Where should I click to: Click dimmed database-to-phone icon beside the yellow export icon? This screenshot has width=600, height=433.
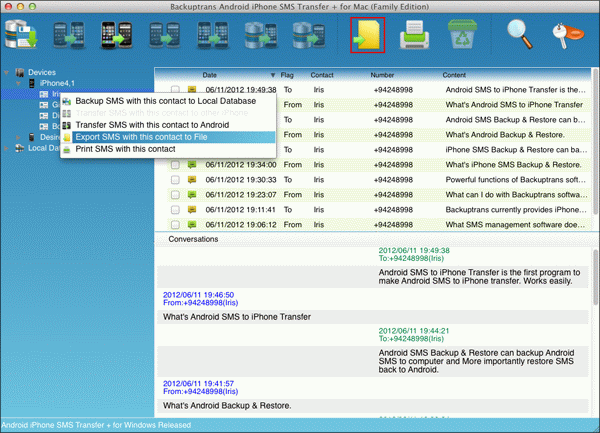click(x=309, y=35)
